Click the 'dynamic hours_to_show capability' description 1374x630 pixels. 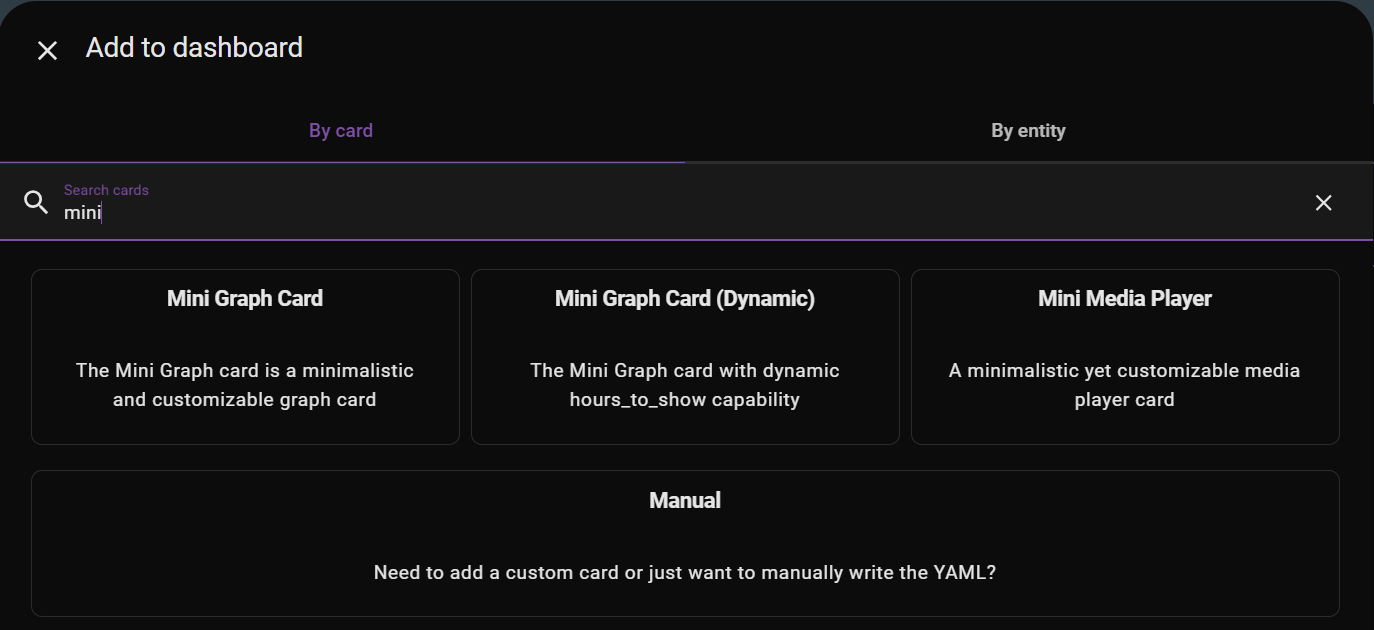[x=685, y=385]
